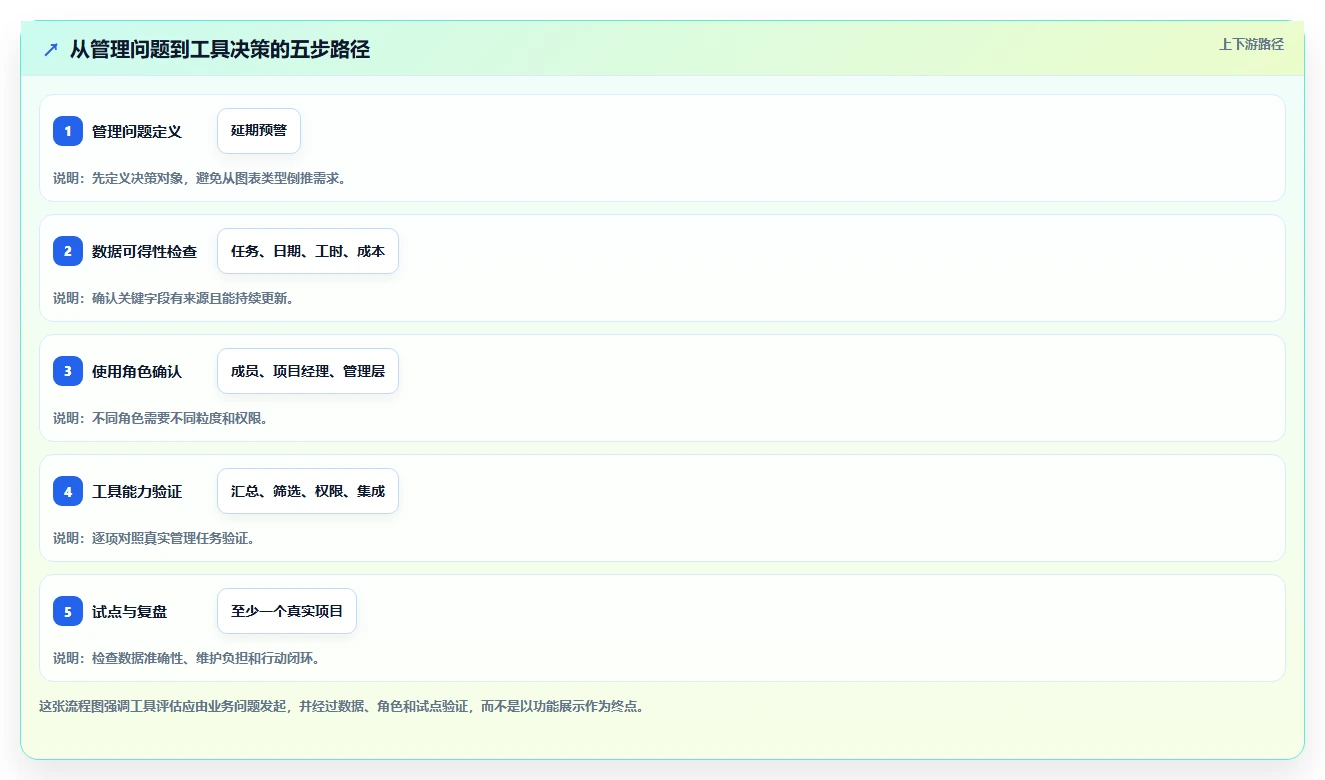Screen dimensions: 1325x780
Task: Click the step 2 number badge
Action: pos(68,251)
